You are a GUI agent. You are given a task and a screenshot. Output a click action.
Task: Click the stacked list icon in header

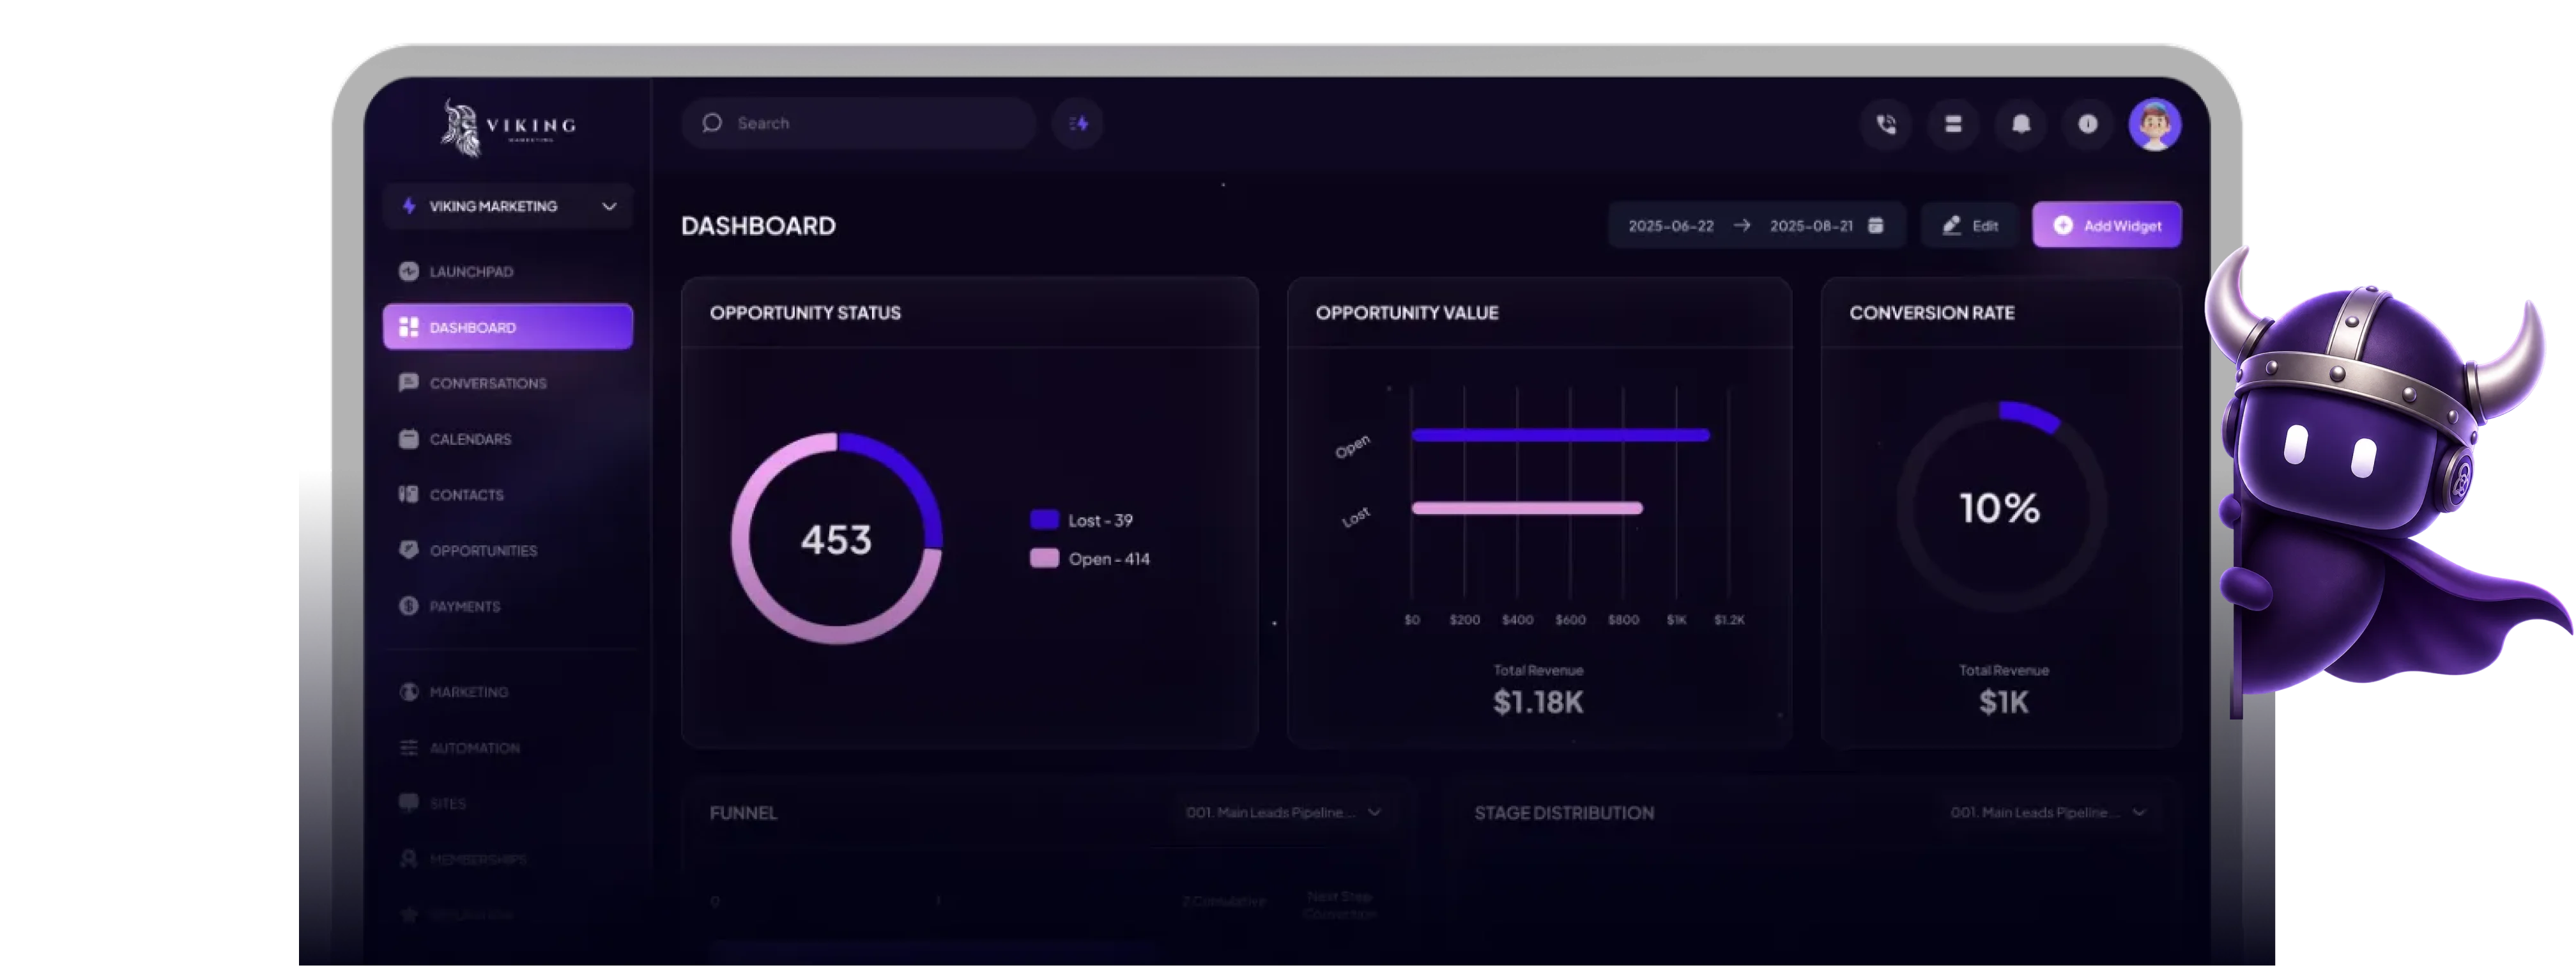click(1953, 124)
